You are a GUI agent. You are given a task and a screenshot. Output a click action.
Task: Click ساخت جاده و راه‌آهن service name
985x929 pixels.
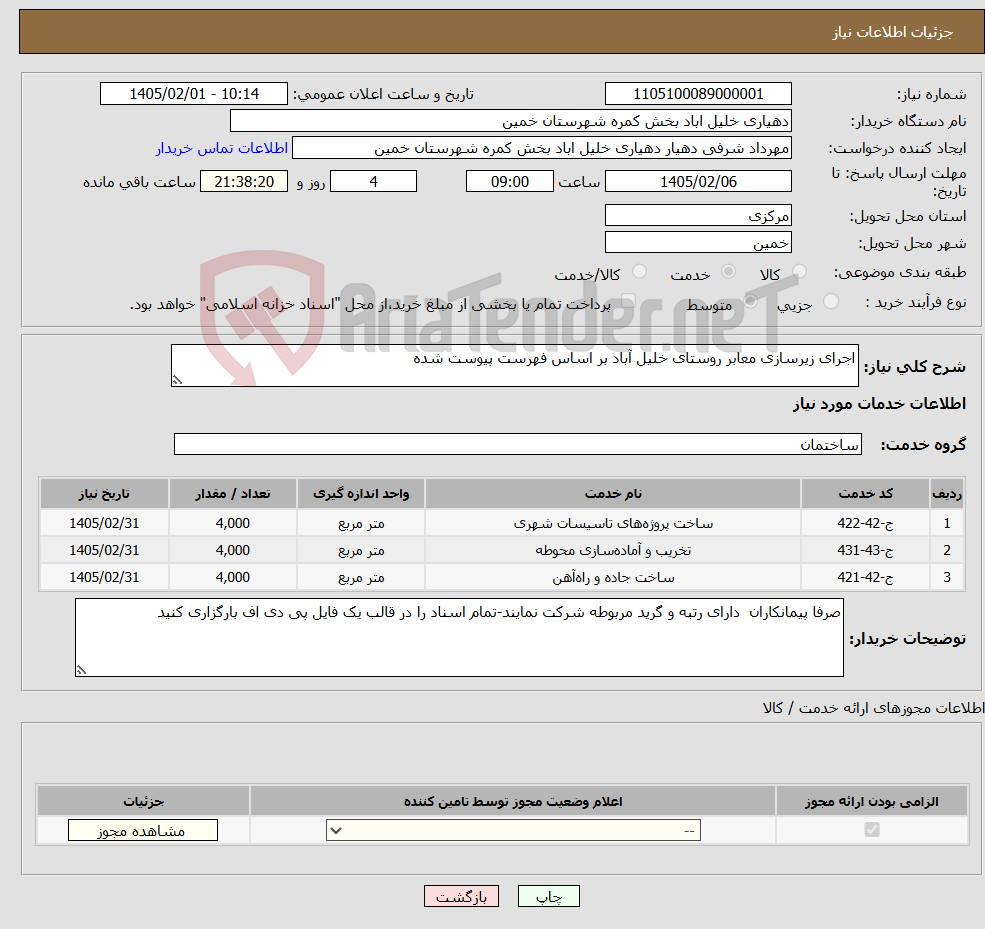click(613, 577)
